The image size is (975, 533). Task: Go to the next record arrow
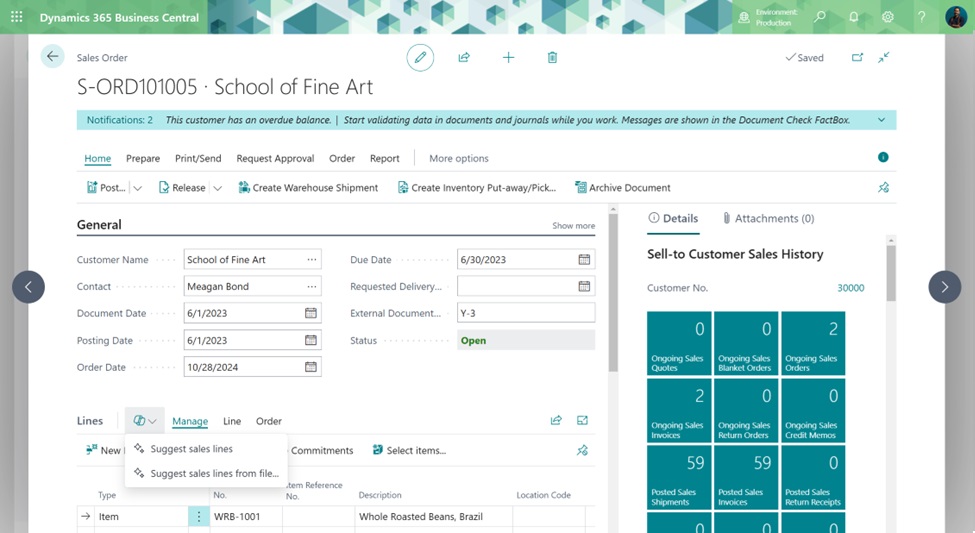(945, 287)
